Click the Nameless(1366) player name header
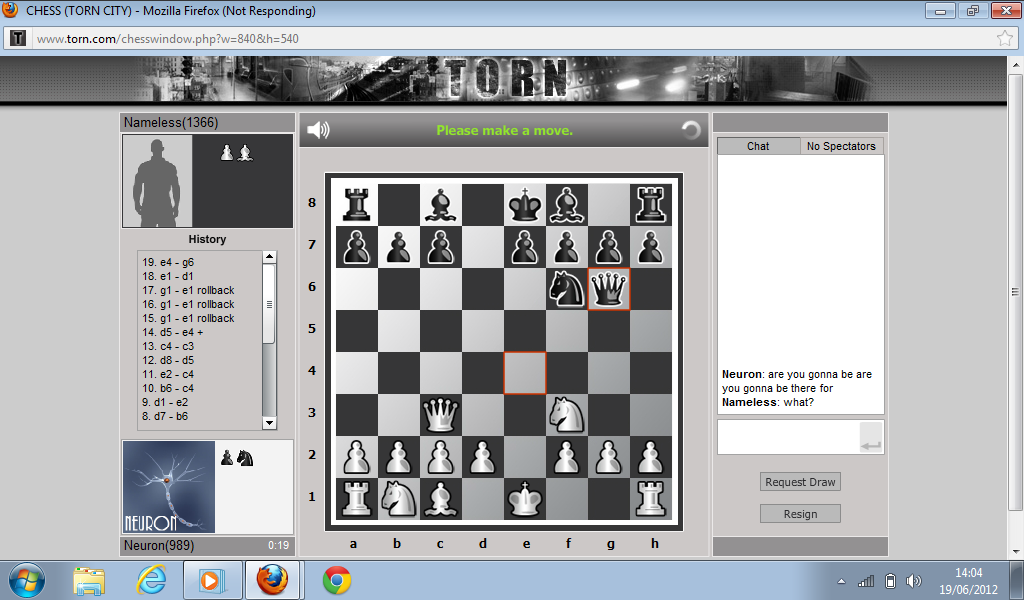Image resolution: width=1024 pixels, height=600 pixels. pos(171,122)
